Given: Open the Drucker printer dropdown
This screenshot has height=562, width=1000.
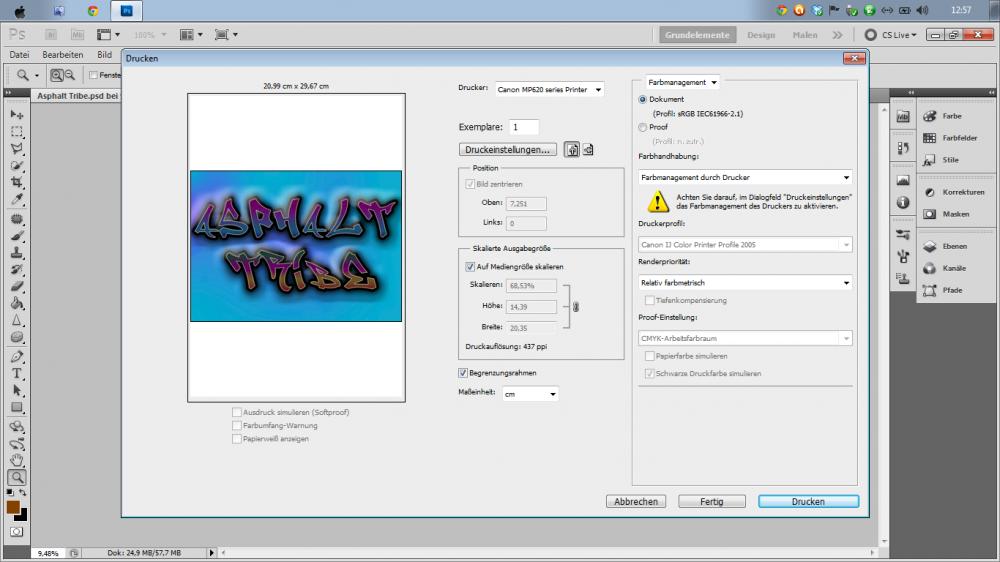Looking at the screenshot, I should 549,89.
